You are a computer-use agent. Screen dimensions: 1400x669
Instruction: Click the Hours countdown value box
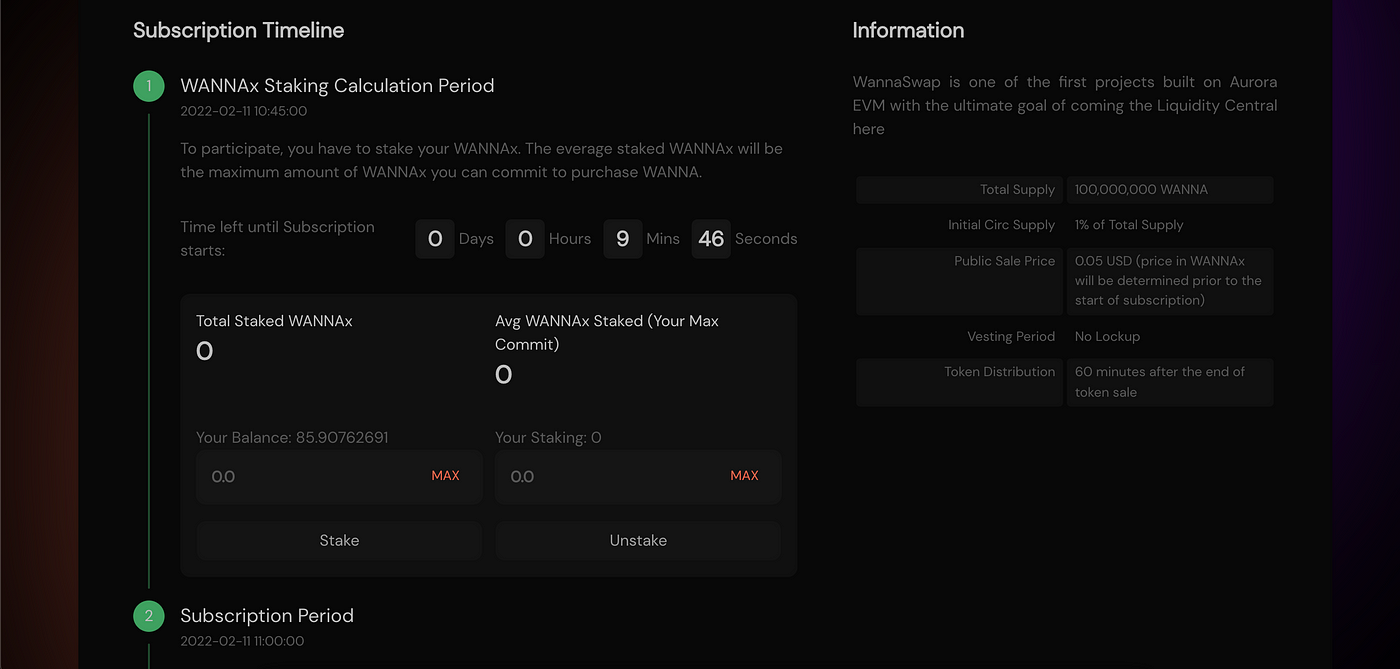525,239
